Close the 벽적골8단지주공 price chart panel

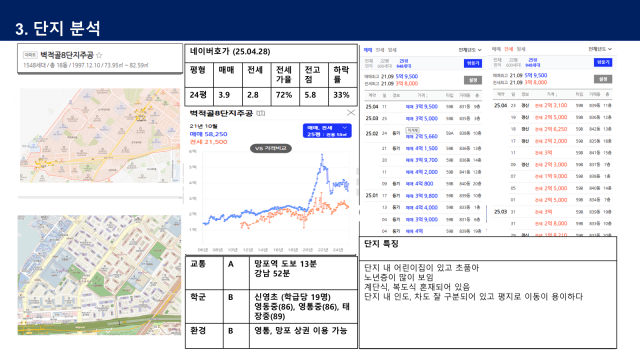(351, 113)
